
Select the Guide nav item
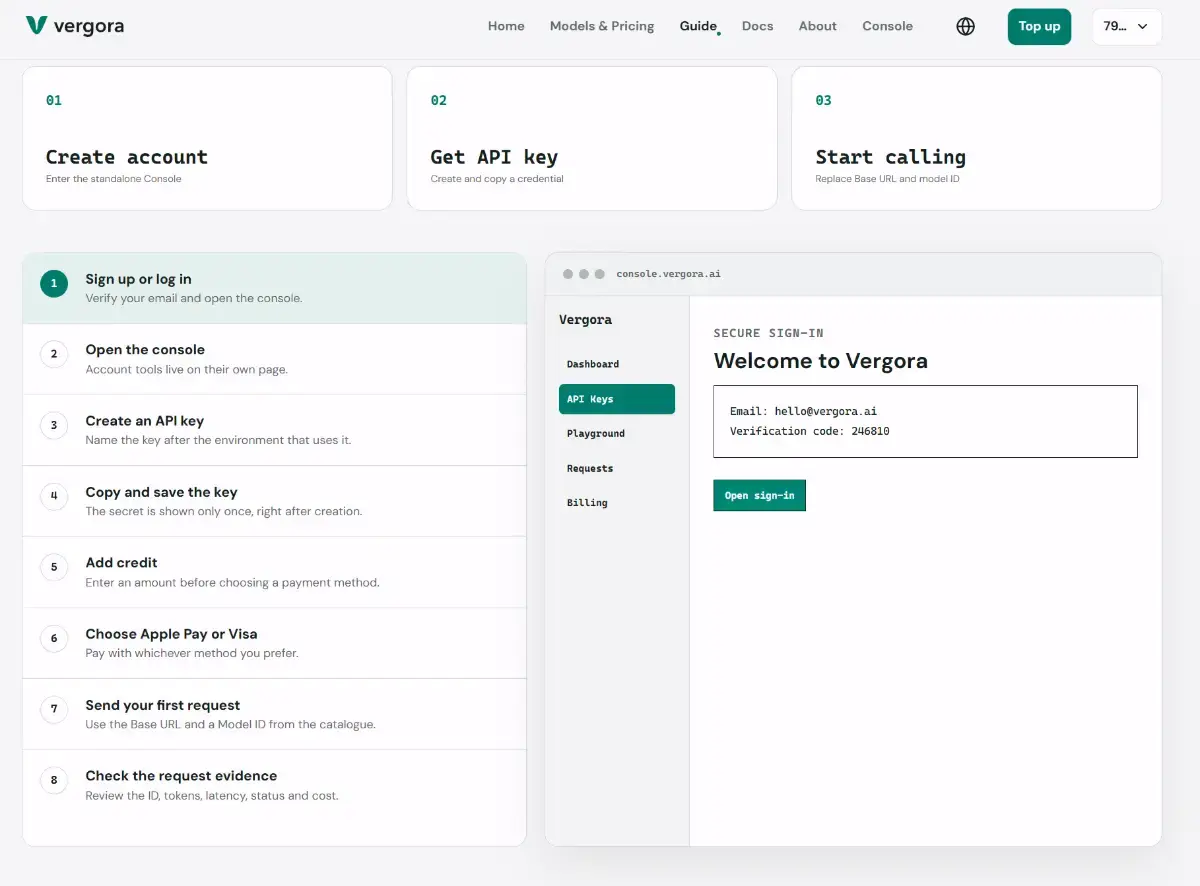[698, 26]
